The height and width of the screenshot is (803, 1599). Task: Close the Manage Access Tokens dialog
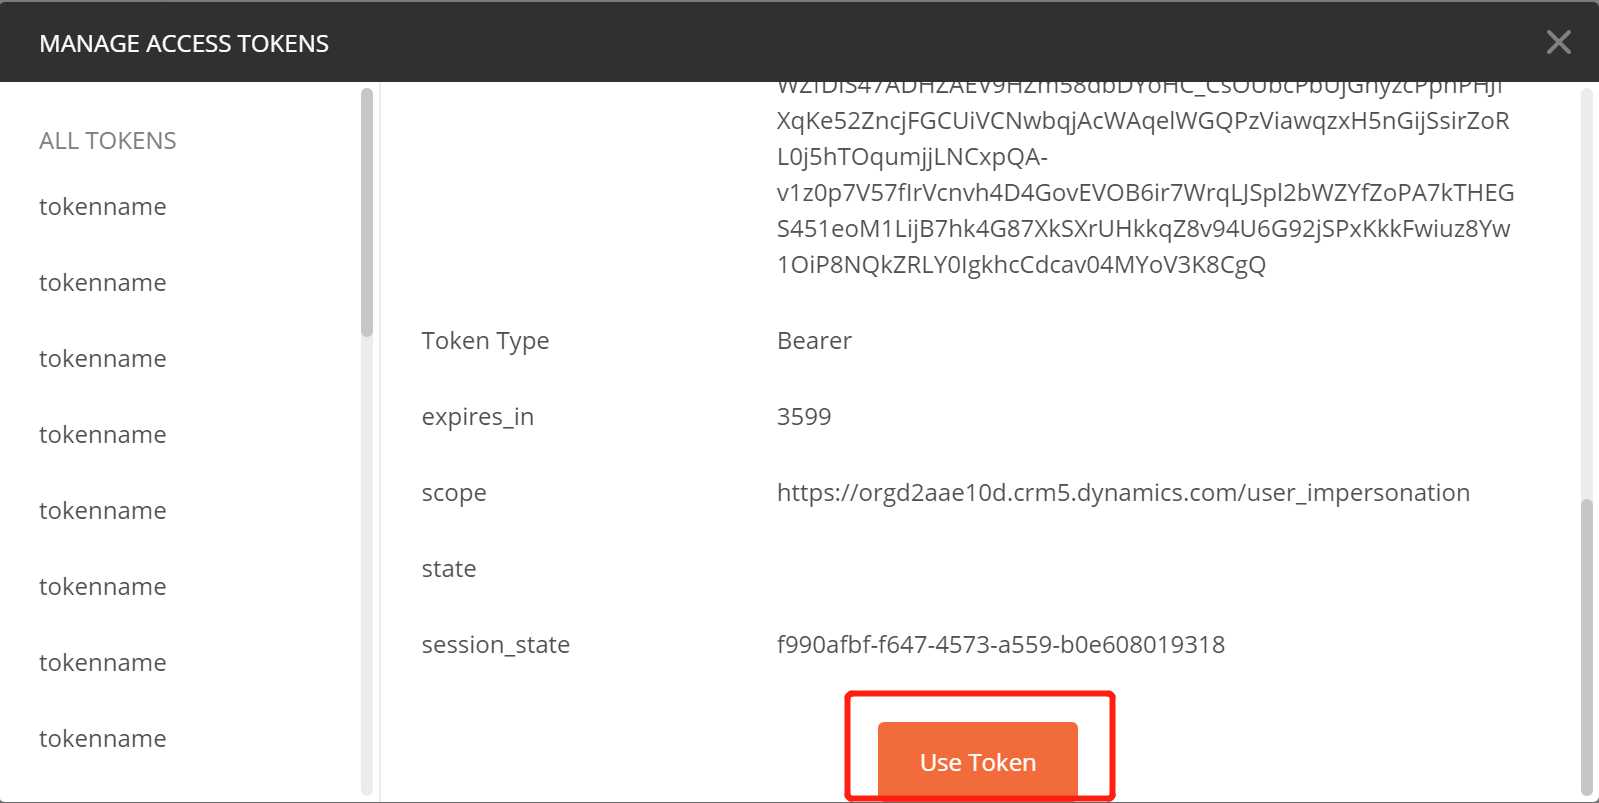tap(1558, 42)
